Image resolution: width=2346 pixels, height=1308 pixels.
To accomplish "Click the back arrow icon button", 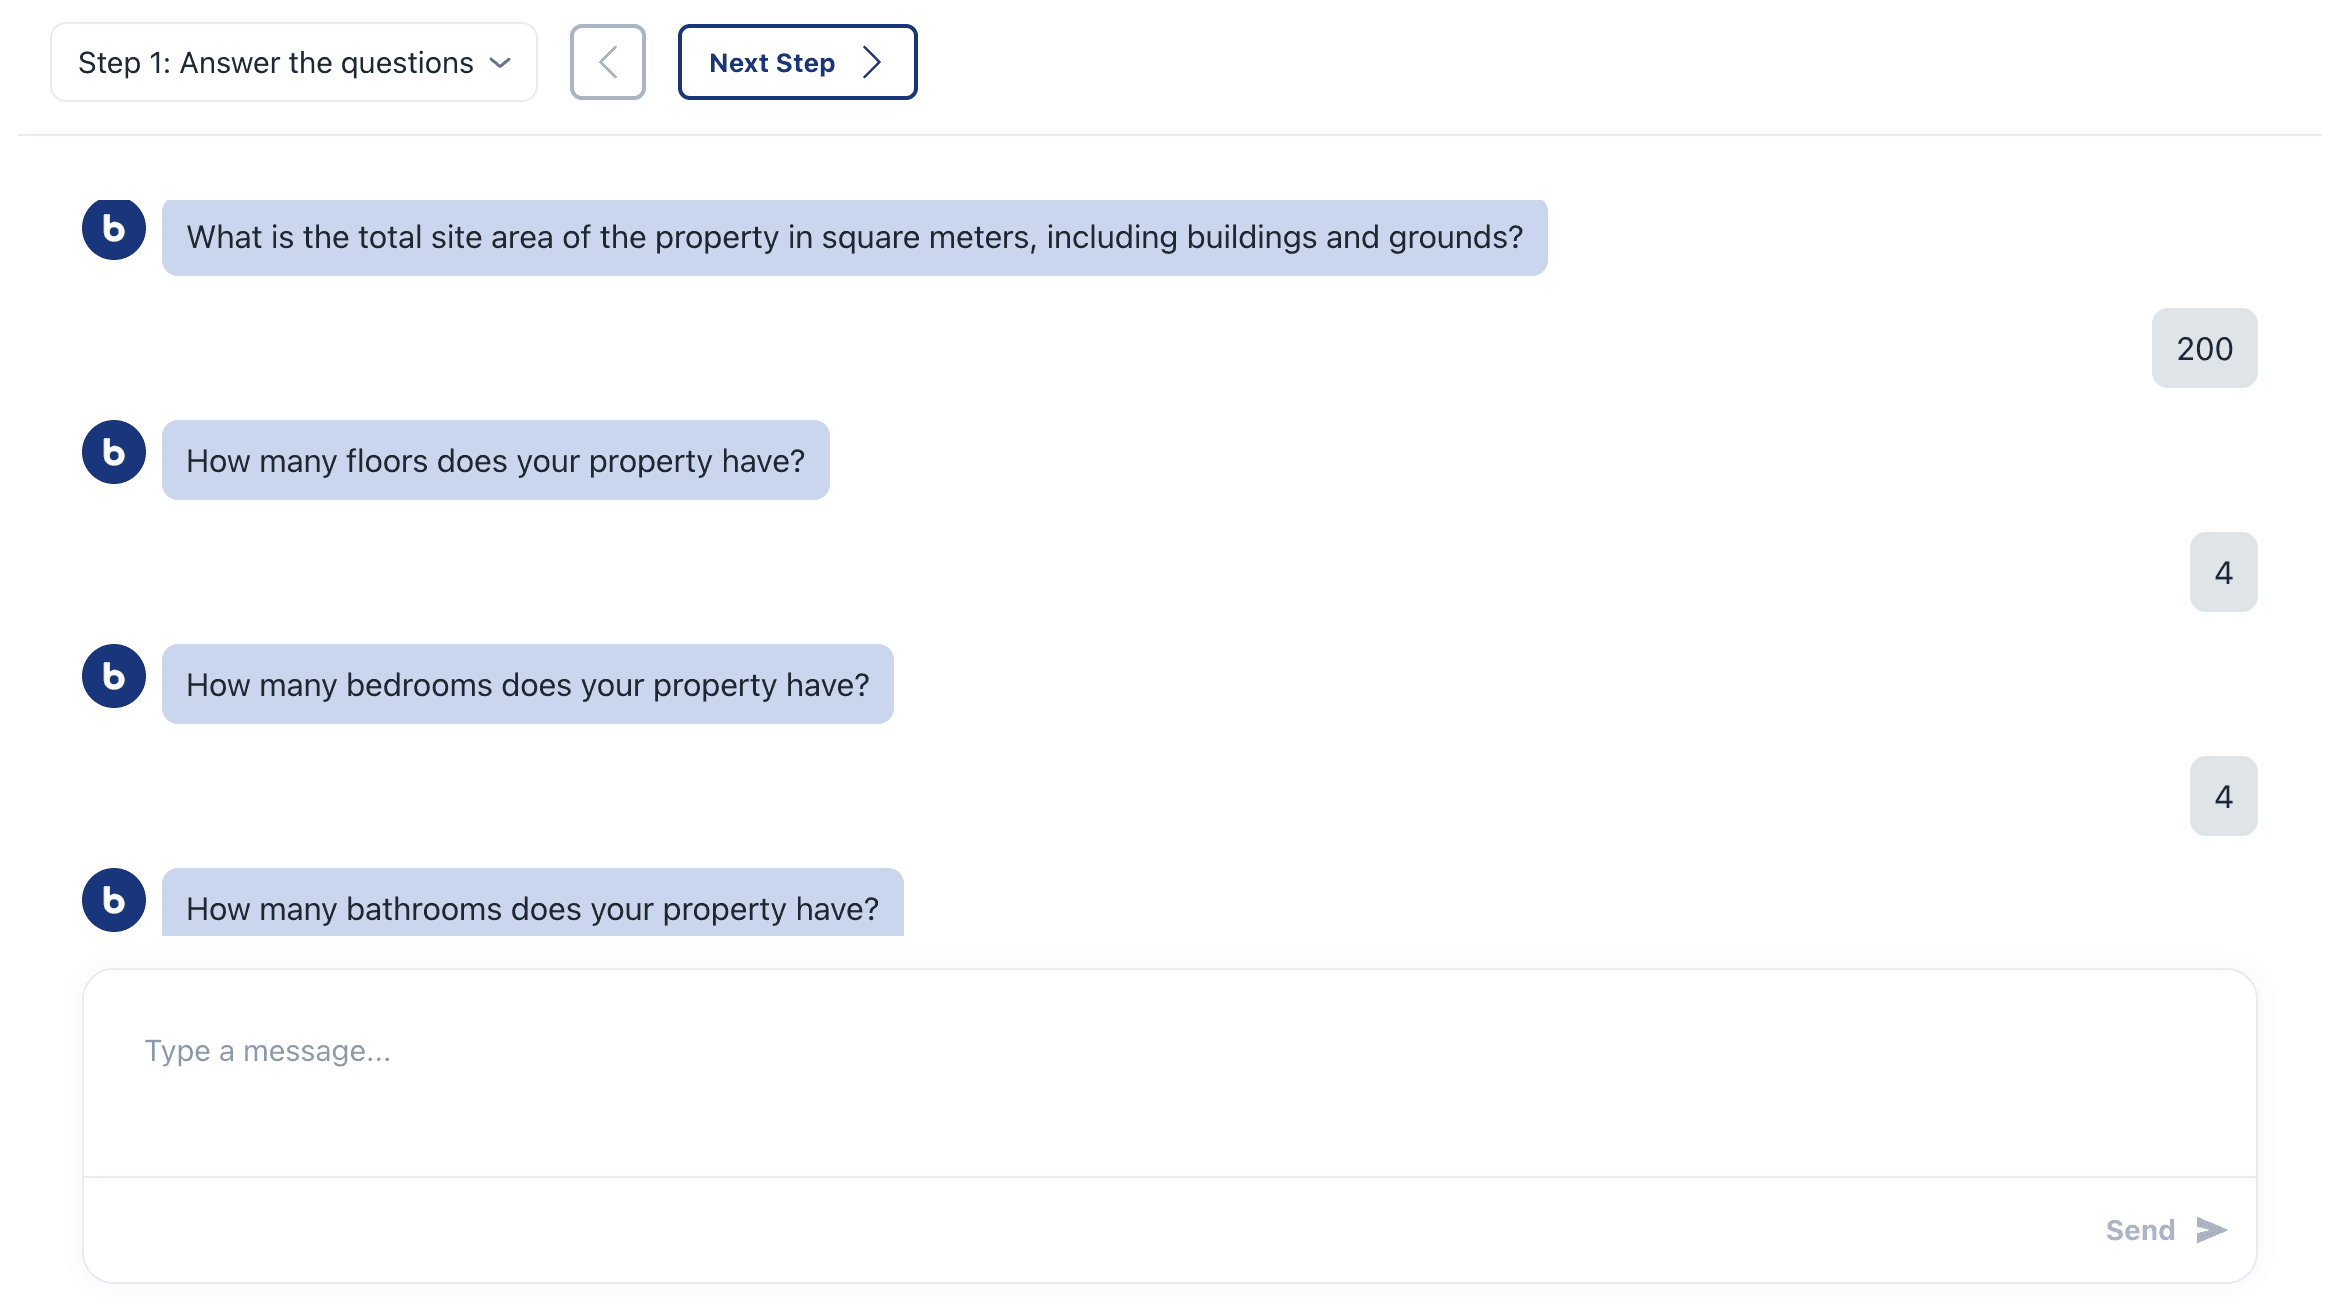I will pyautogui.click(x=607, y=62).
